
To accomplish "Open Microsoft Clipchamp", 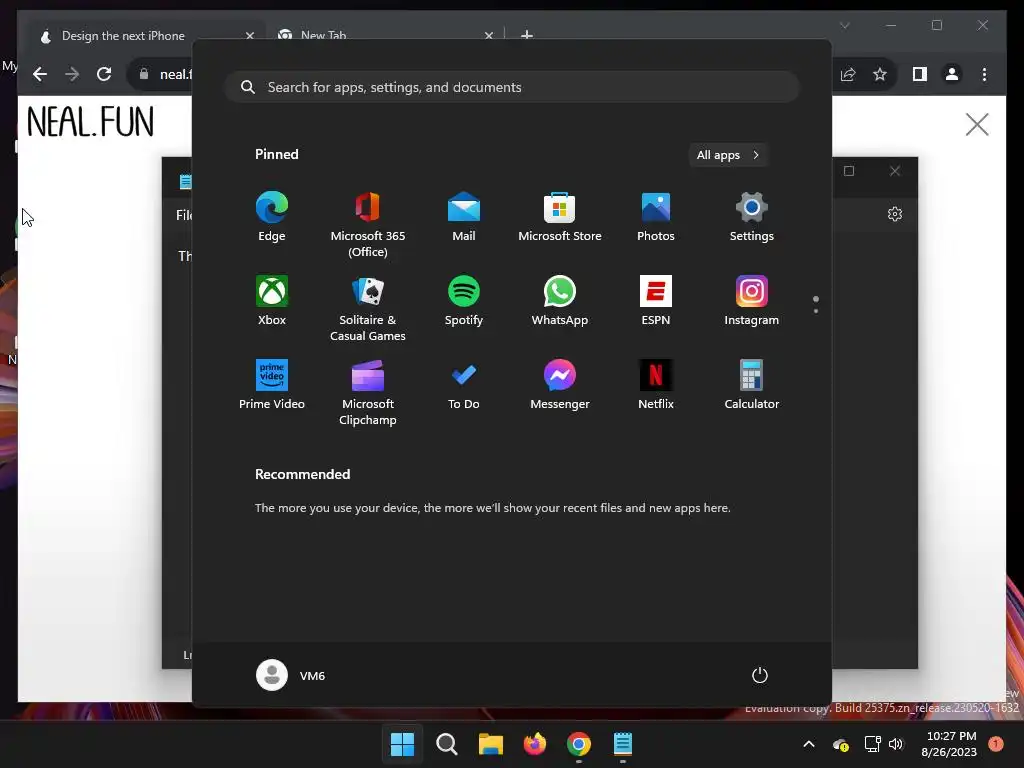I will [x=368, y=392].
